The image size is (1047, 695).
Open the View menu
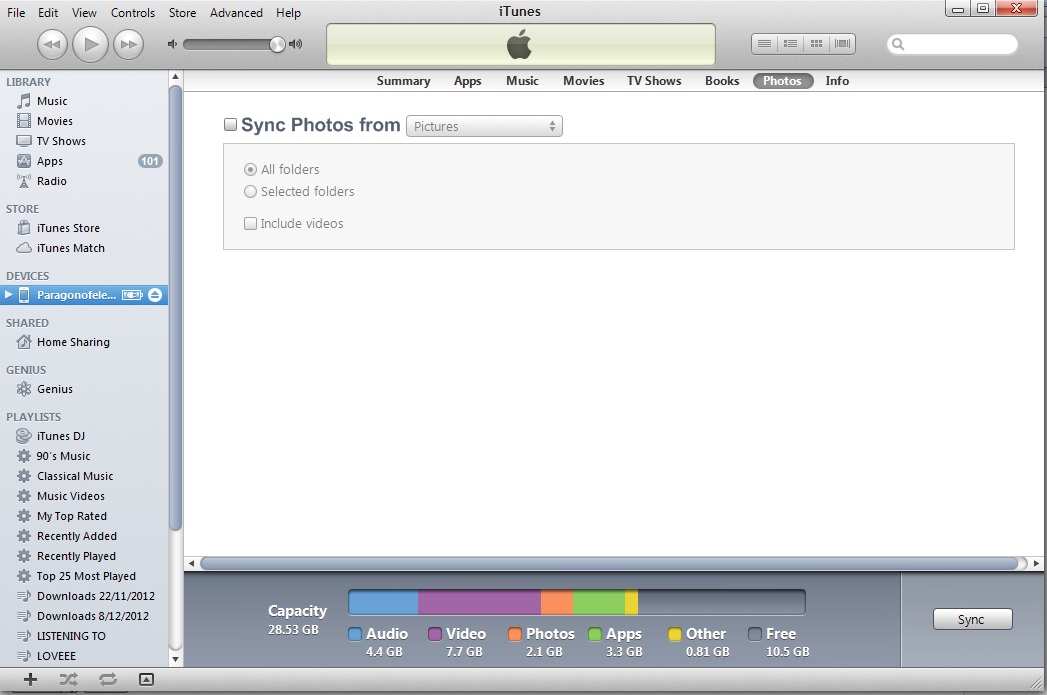click(84, 13)
